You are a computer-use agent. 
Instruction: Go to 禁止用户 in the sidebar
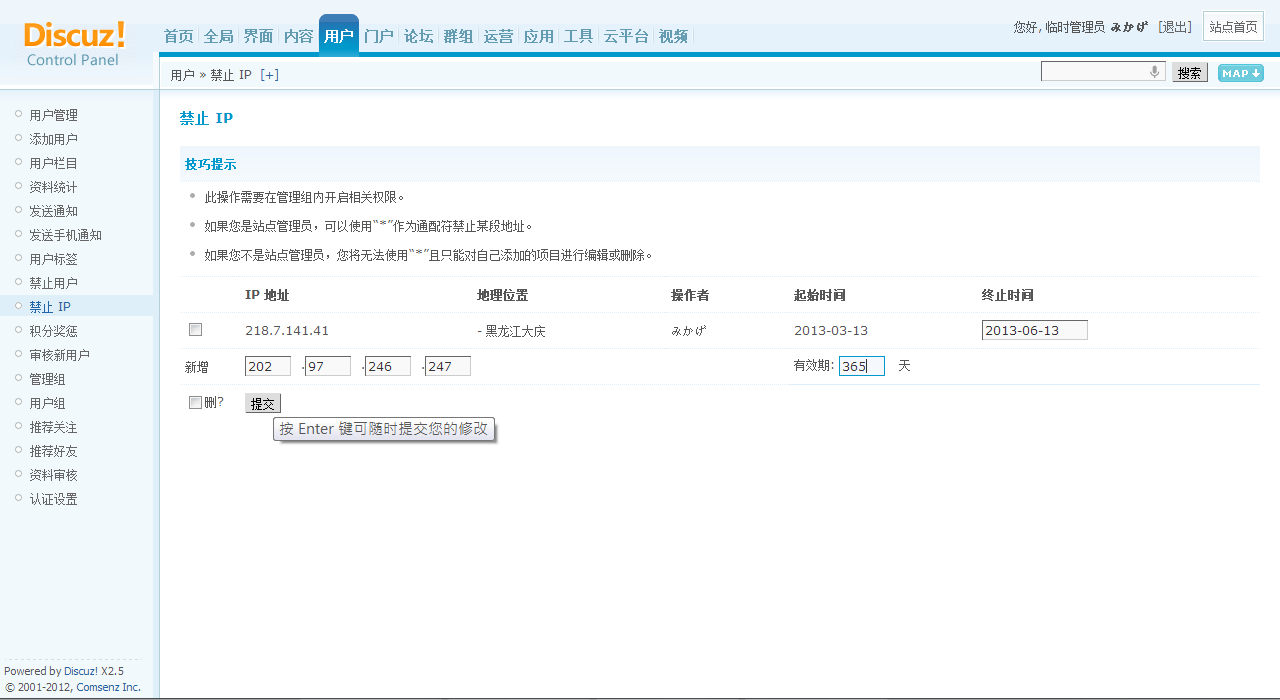[53, 283]
